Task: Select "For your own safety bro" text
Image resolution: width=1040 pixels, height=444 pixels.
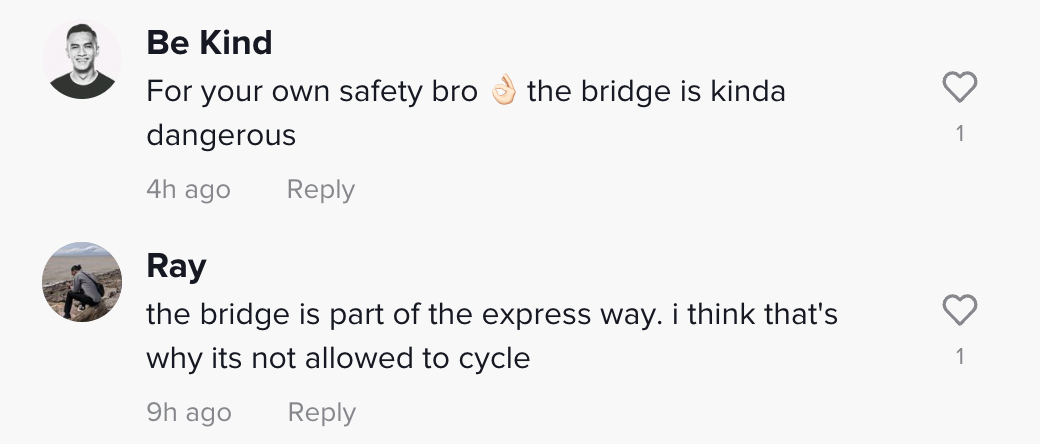Action: (312, 91)
